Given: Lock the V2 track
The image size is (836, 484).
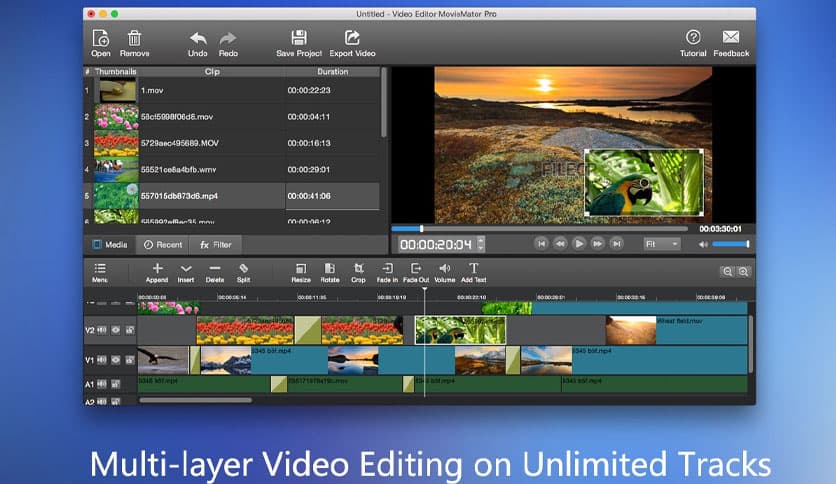Looking at the screenshot, I should (130, 330).
